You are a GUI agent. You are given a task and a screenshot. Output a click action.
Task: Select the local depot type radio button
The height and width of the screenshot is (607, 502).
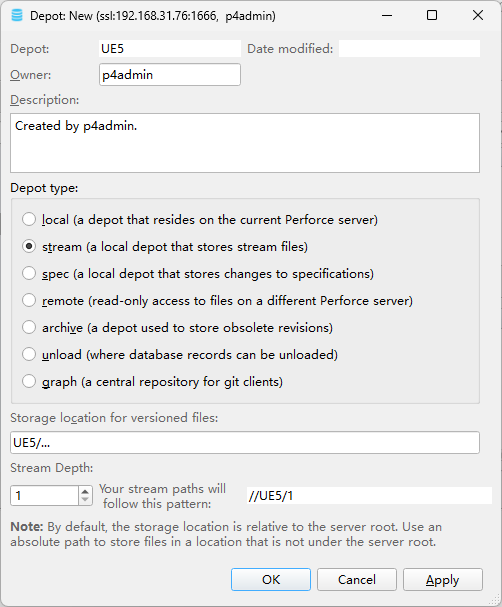[29, 219]
